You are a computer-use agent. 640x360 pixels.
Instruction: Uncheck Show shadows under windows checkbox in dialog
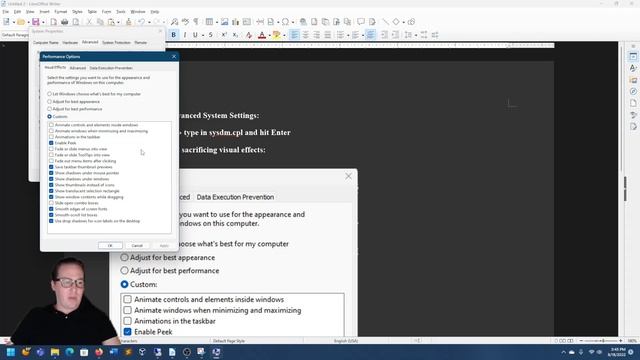point(51,179)
